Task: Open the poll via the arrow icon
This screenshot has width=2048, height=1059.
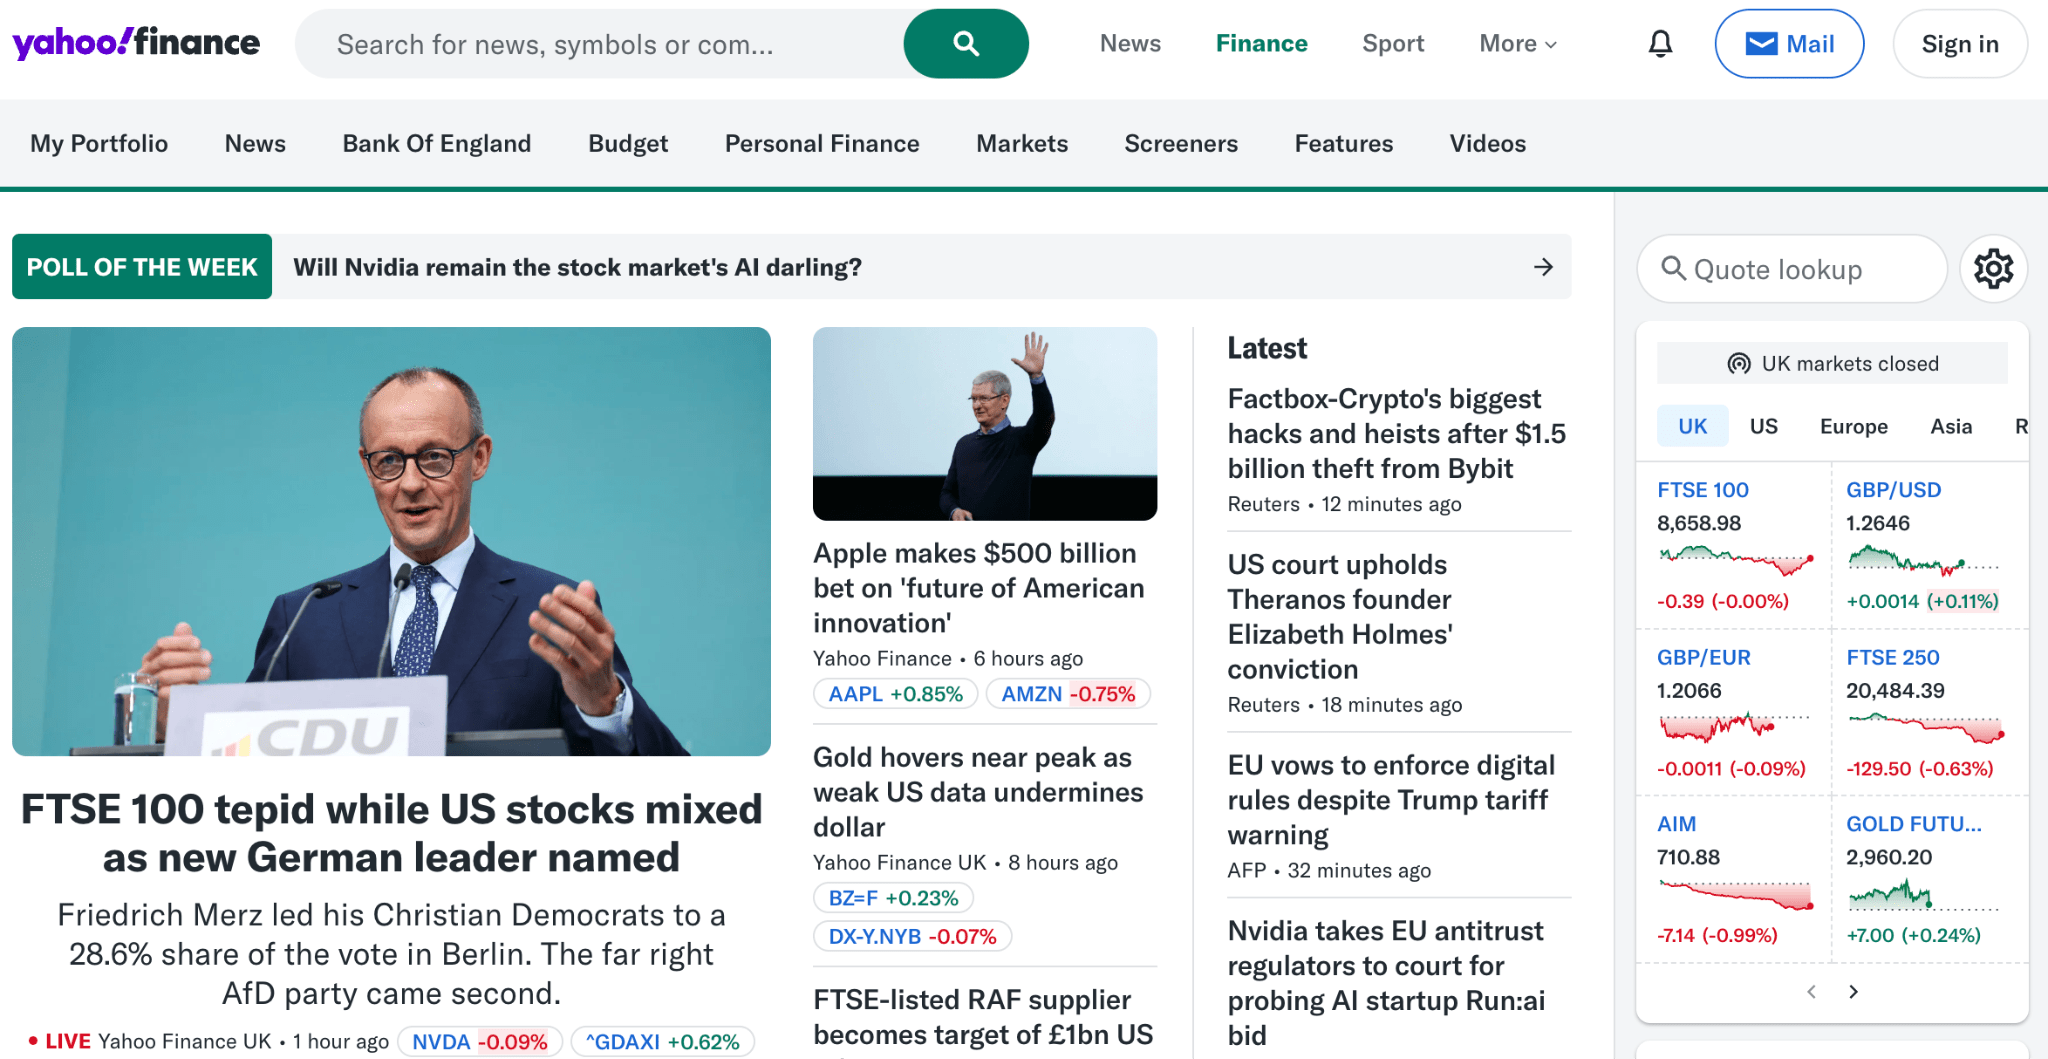Action: (x=1542, y=266)
